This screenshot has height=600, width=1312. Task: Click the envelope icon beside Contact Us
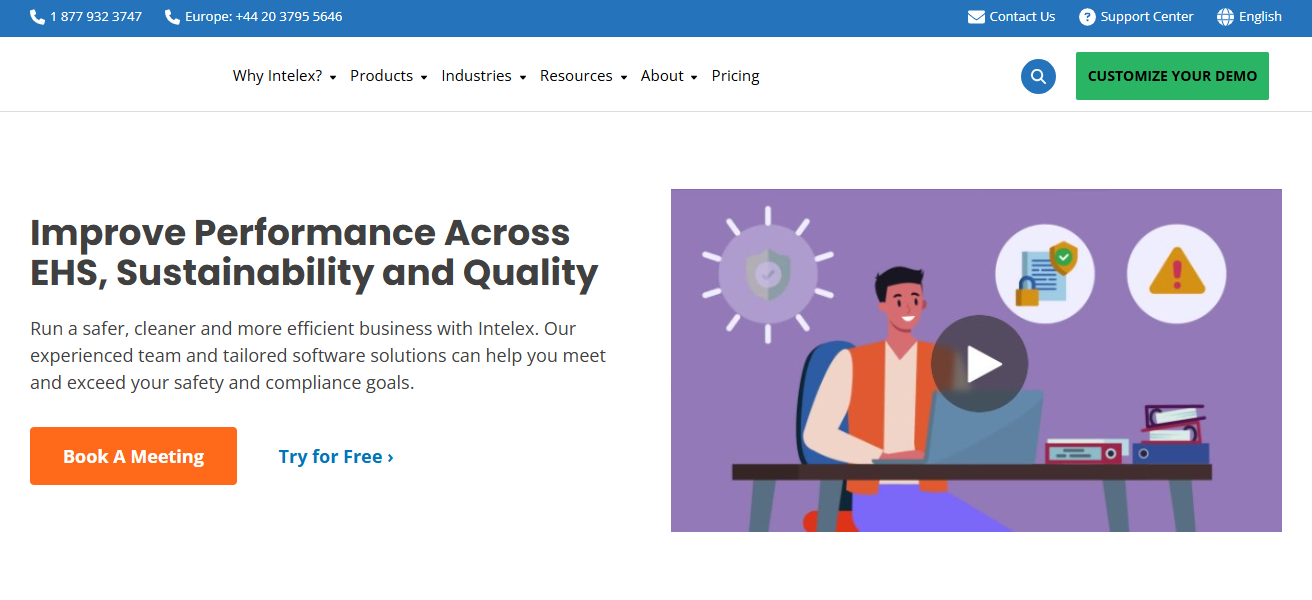point(976,17)
